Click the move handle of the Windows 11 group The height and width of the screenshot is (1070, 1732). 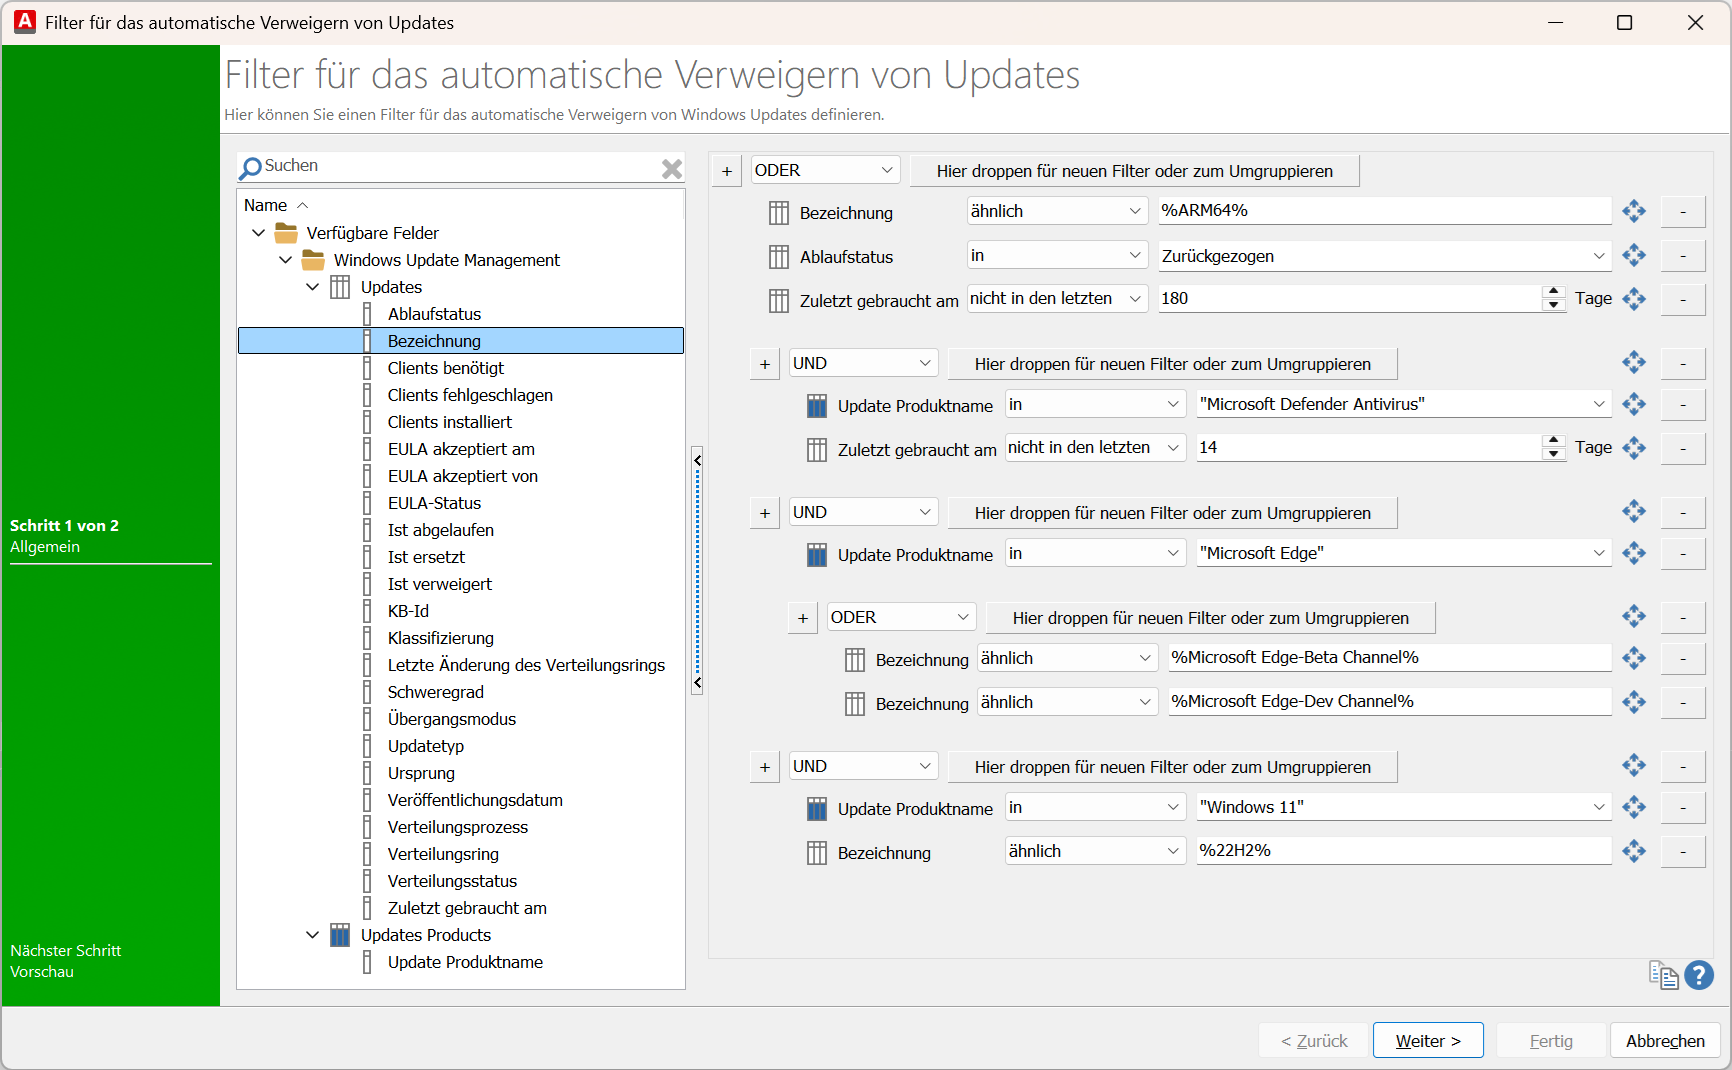point(1634,765)
